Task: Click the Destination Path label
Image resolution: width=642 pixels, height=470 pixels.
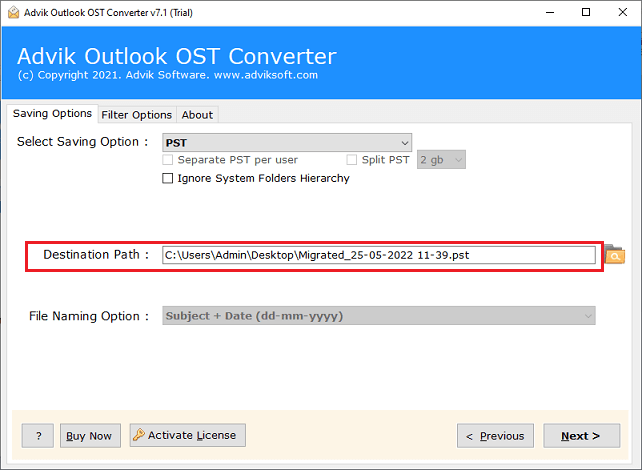Action: point(96,255)
